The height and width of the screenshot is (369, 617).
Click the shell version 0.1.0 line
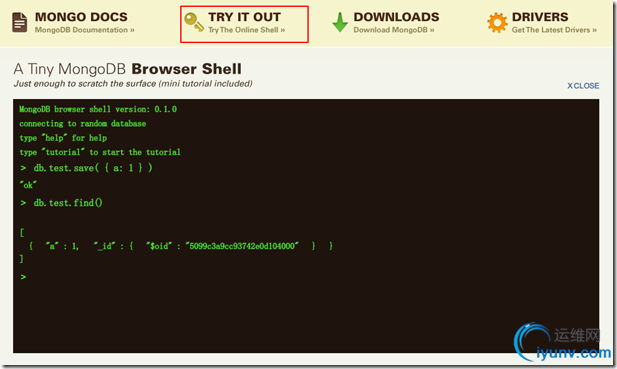98,109
